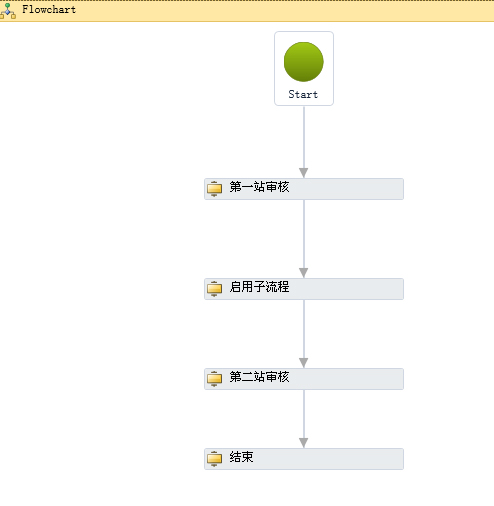Screen dimensions: 494x506
Task: Click arrowhead entering 第一站审核 node
Action: [x=304, y=173]
